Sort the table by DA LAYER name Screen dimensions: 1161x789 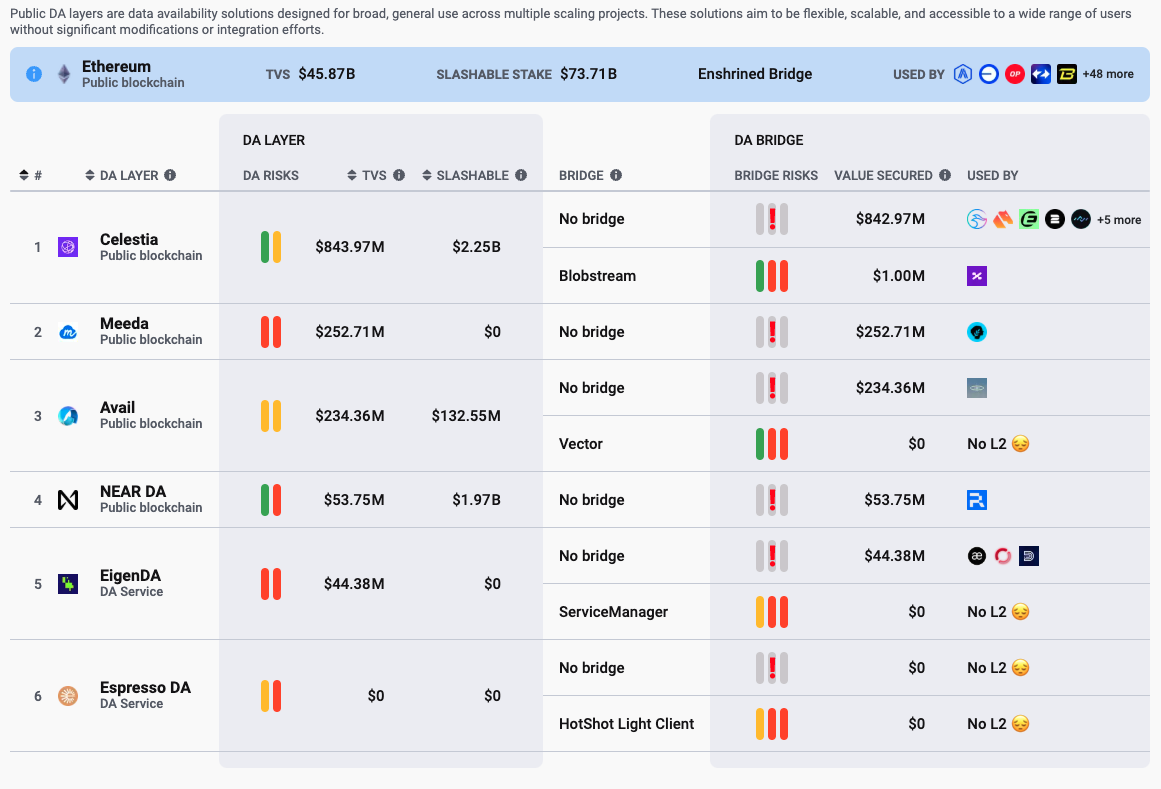point(122,175)
